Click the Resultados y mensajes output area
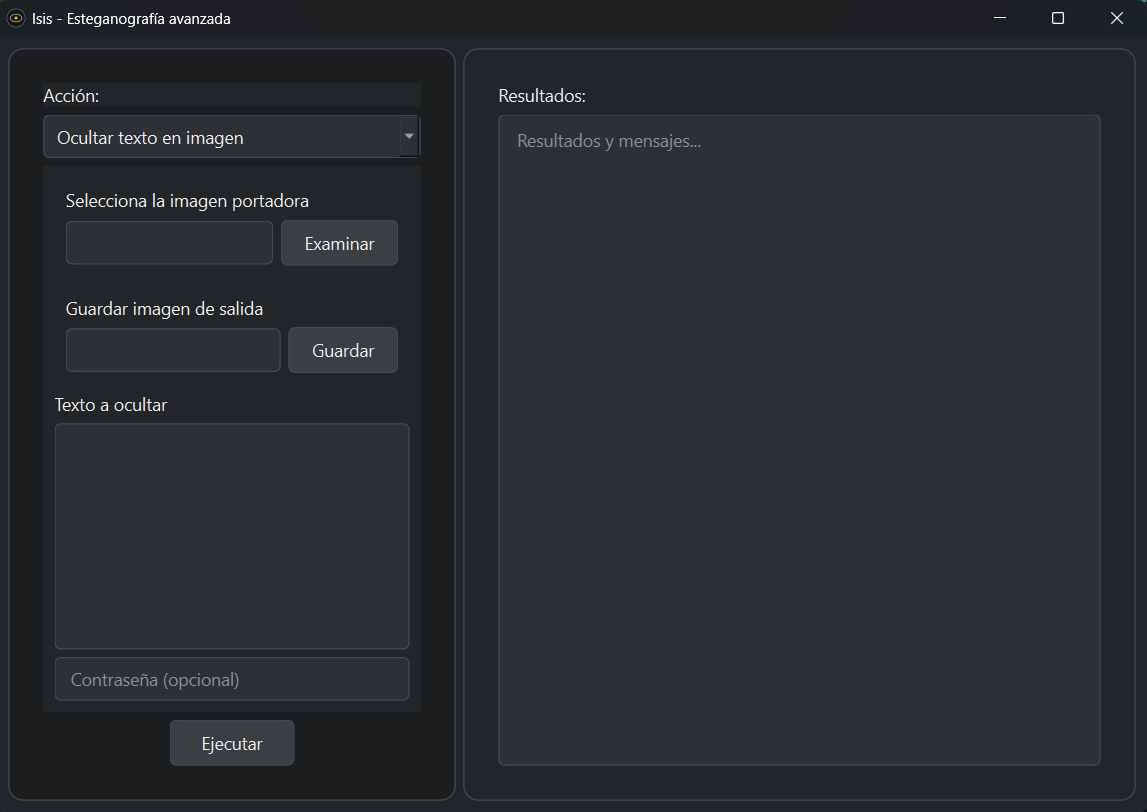This screenshot has width=1147, height=812. [799, 440]
